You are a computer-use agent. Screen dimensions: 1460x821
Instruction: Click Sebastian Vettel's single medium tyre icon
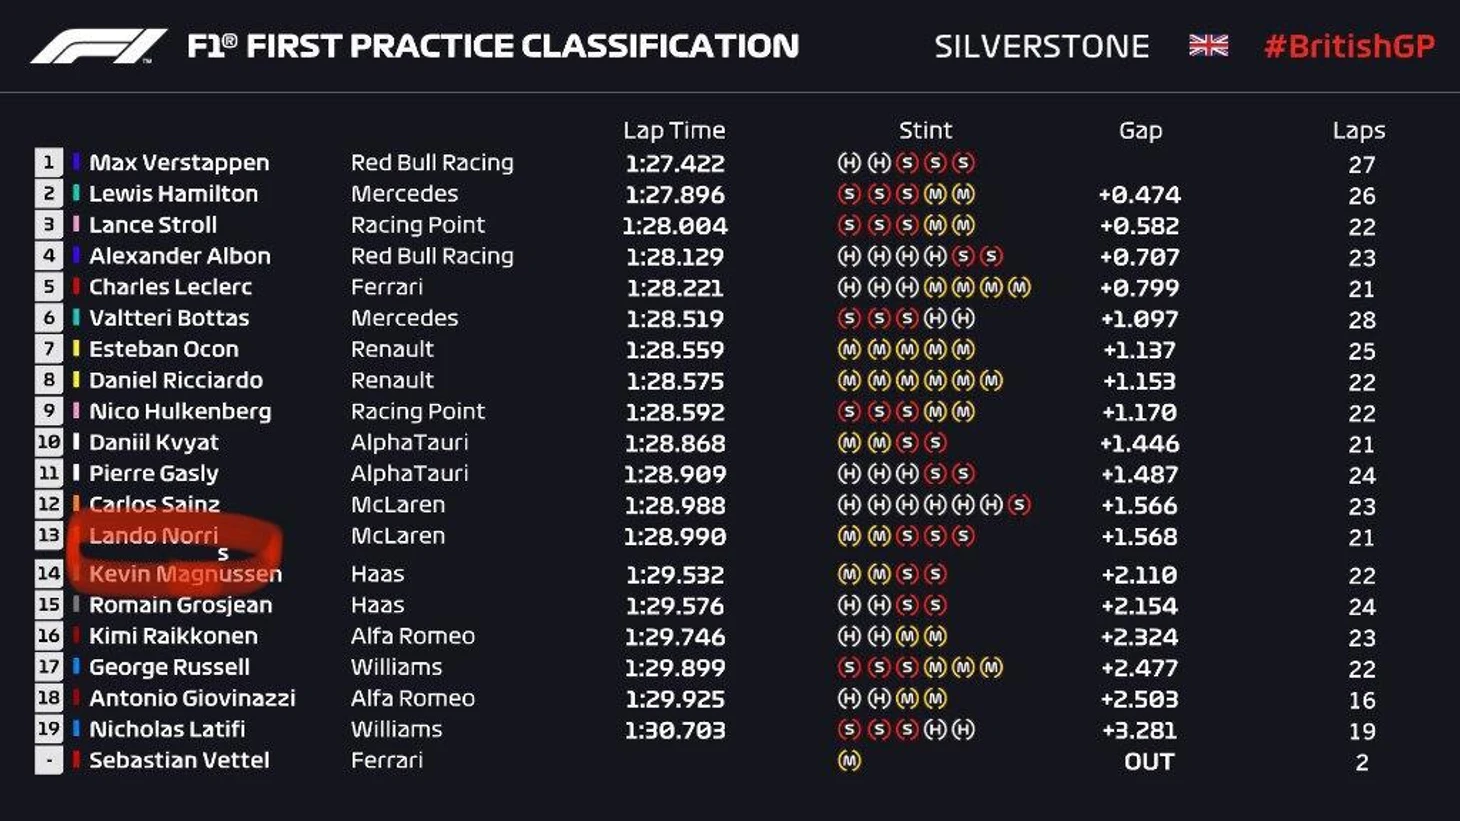coord(849,761)
